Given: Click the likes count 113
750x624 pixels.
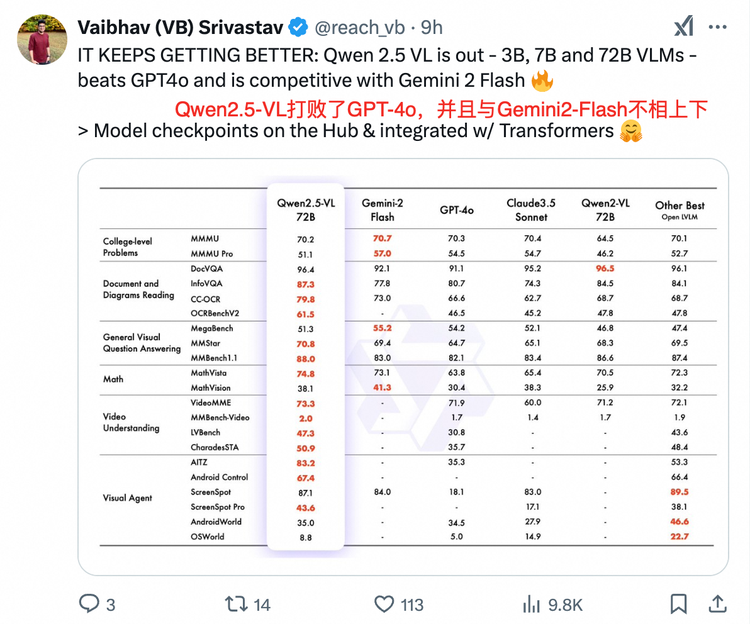Looking at the screenshot, I should tap(412, 605).
